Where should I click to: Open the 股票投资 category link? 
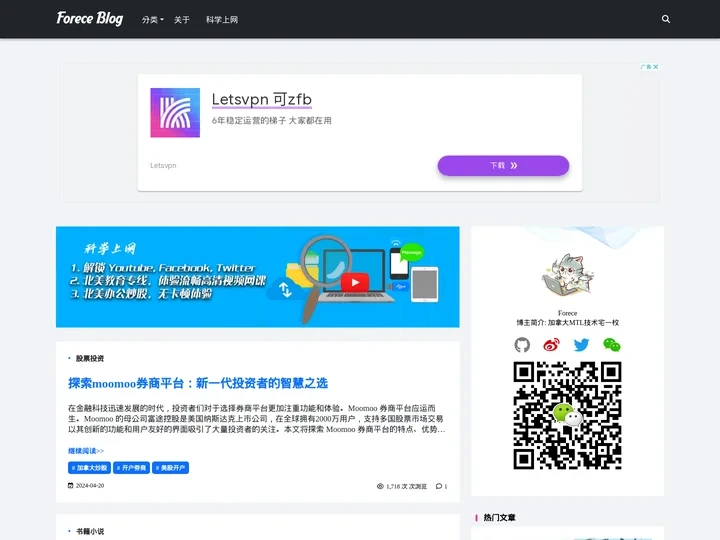pos(90,359)
